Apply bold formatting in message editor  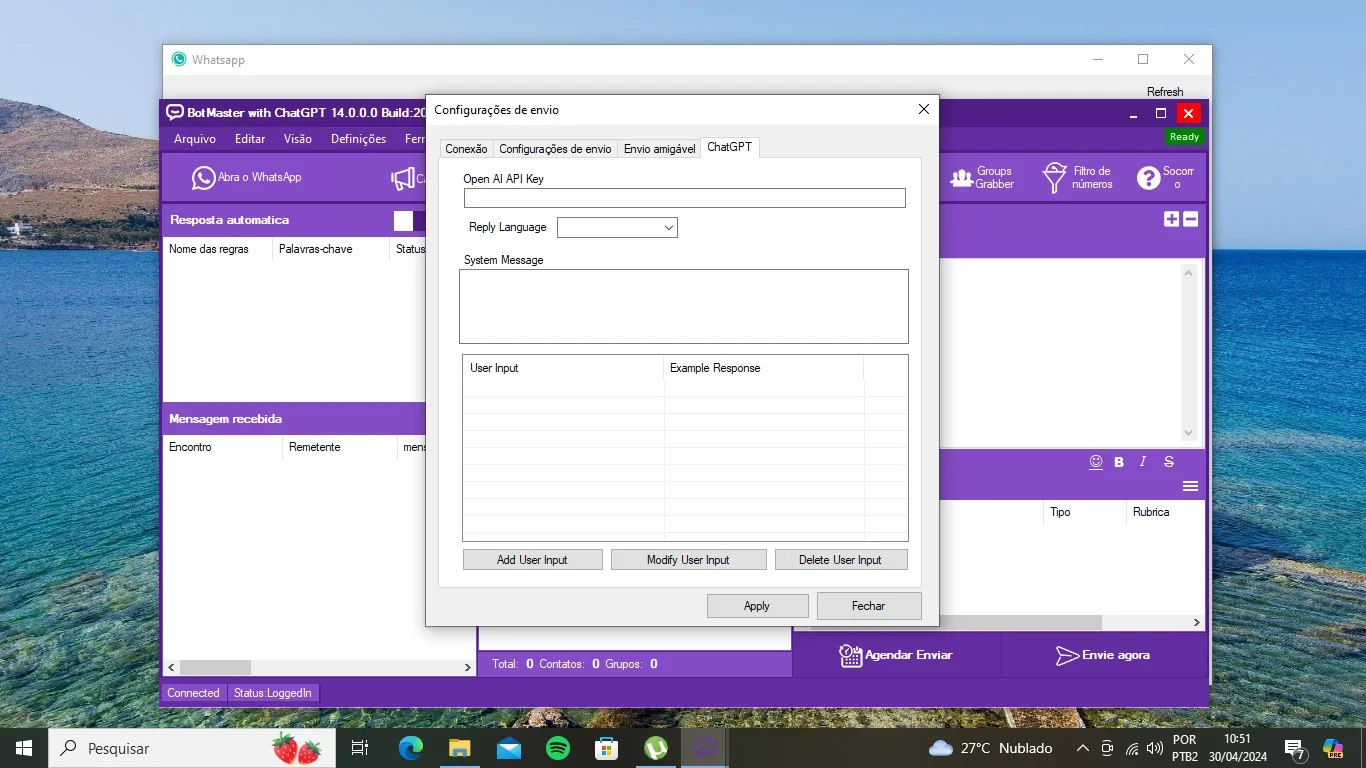point(1119,462)
